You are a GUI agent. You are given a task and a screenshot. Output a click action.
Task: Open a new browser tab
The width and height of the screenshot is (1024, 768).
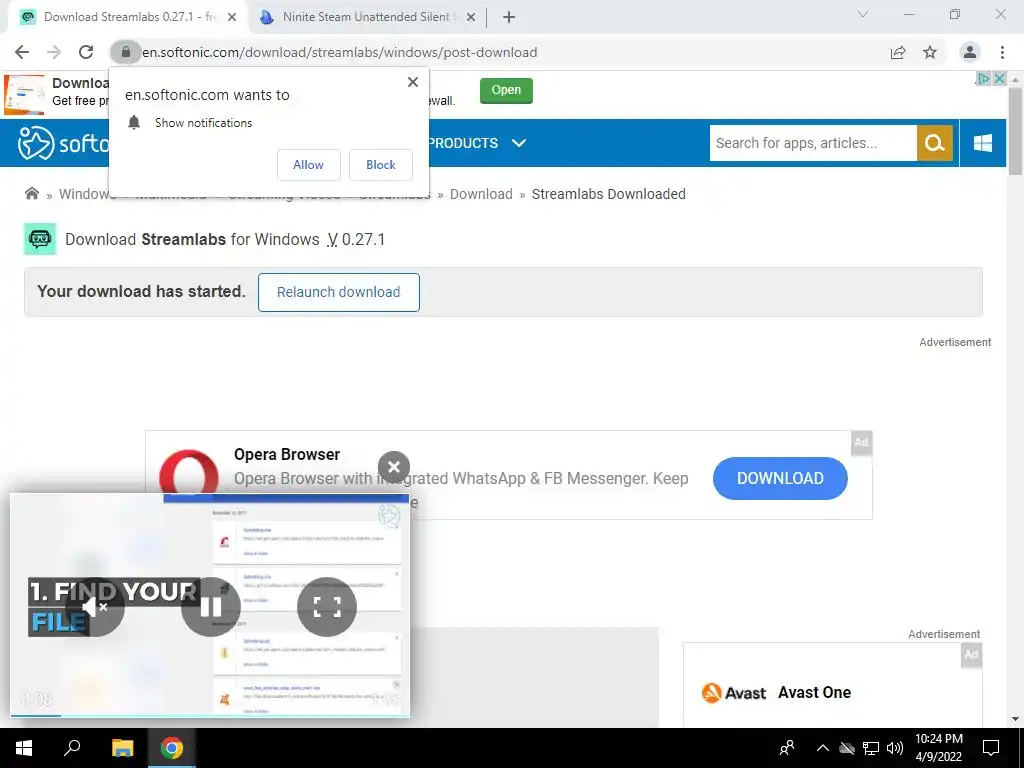click(509, 17)
